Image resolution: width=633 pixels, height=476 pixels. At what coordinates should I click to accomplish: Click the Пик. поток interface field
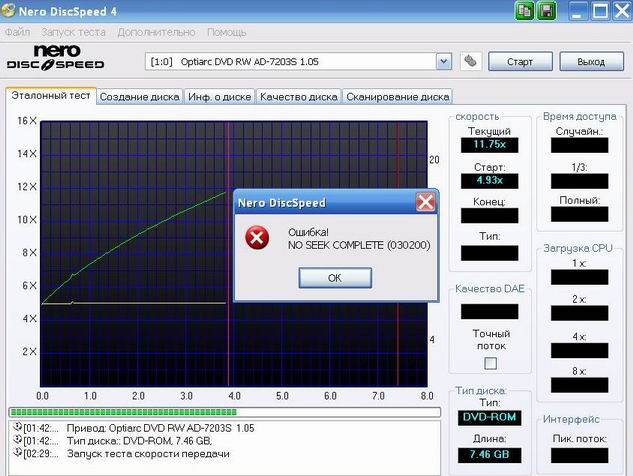click(x=579, y=455)
